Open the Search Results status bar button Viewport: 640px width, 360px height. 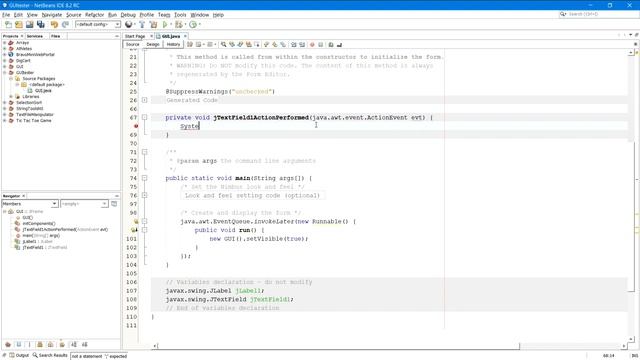coord(50,356)
